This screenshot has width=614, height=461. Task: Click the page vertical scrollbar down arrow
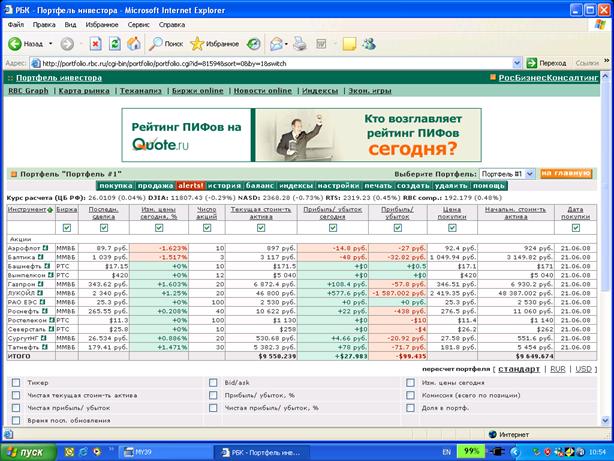click(605, 421)
